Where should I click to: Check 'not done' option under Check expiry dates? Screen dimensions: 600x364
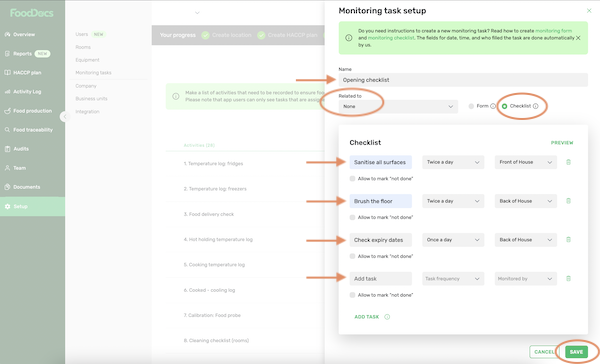pos(352,256)
